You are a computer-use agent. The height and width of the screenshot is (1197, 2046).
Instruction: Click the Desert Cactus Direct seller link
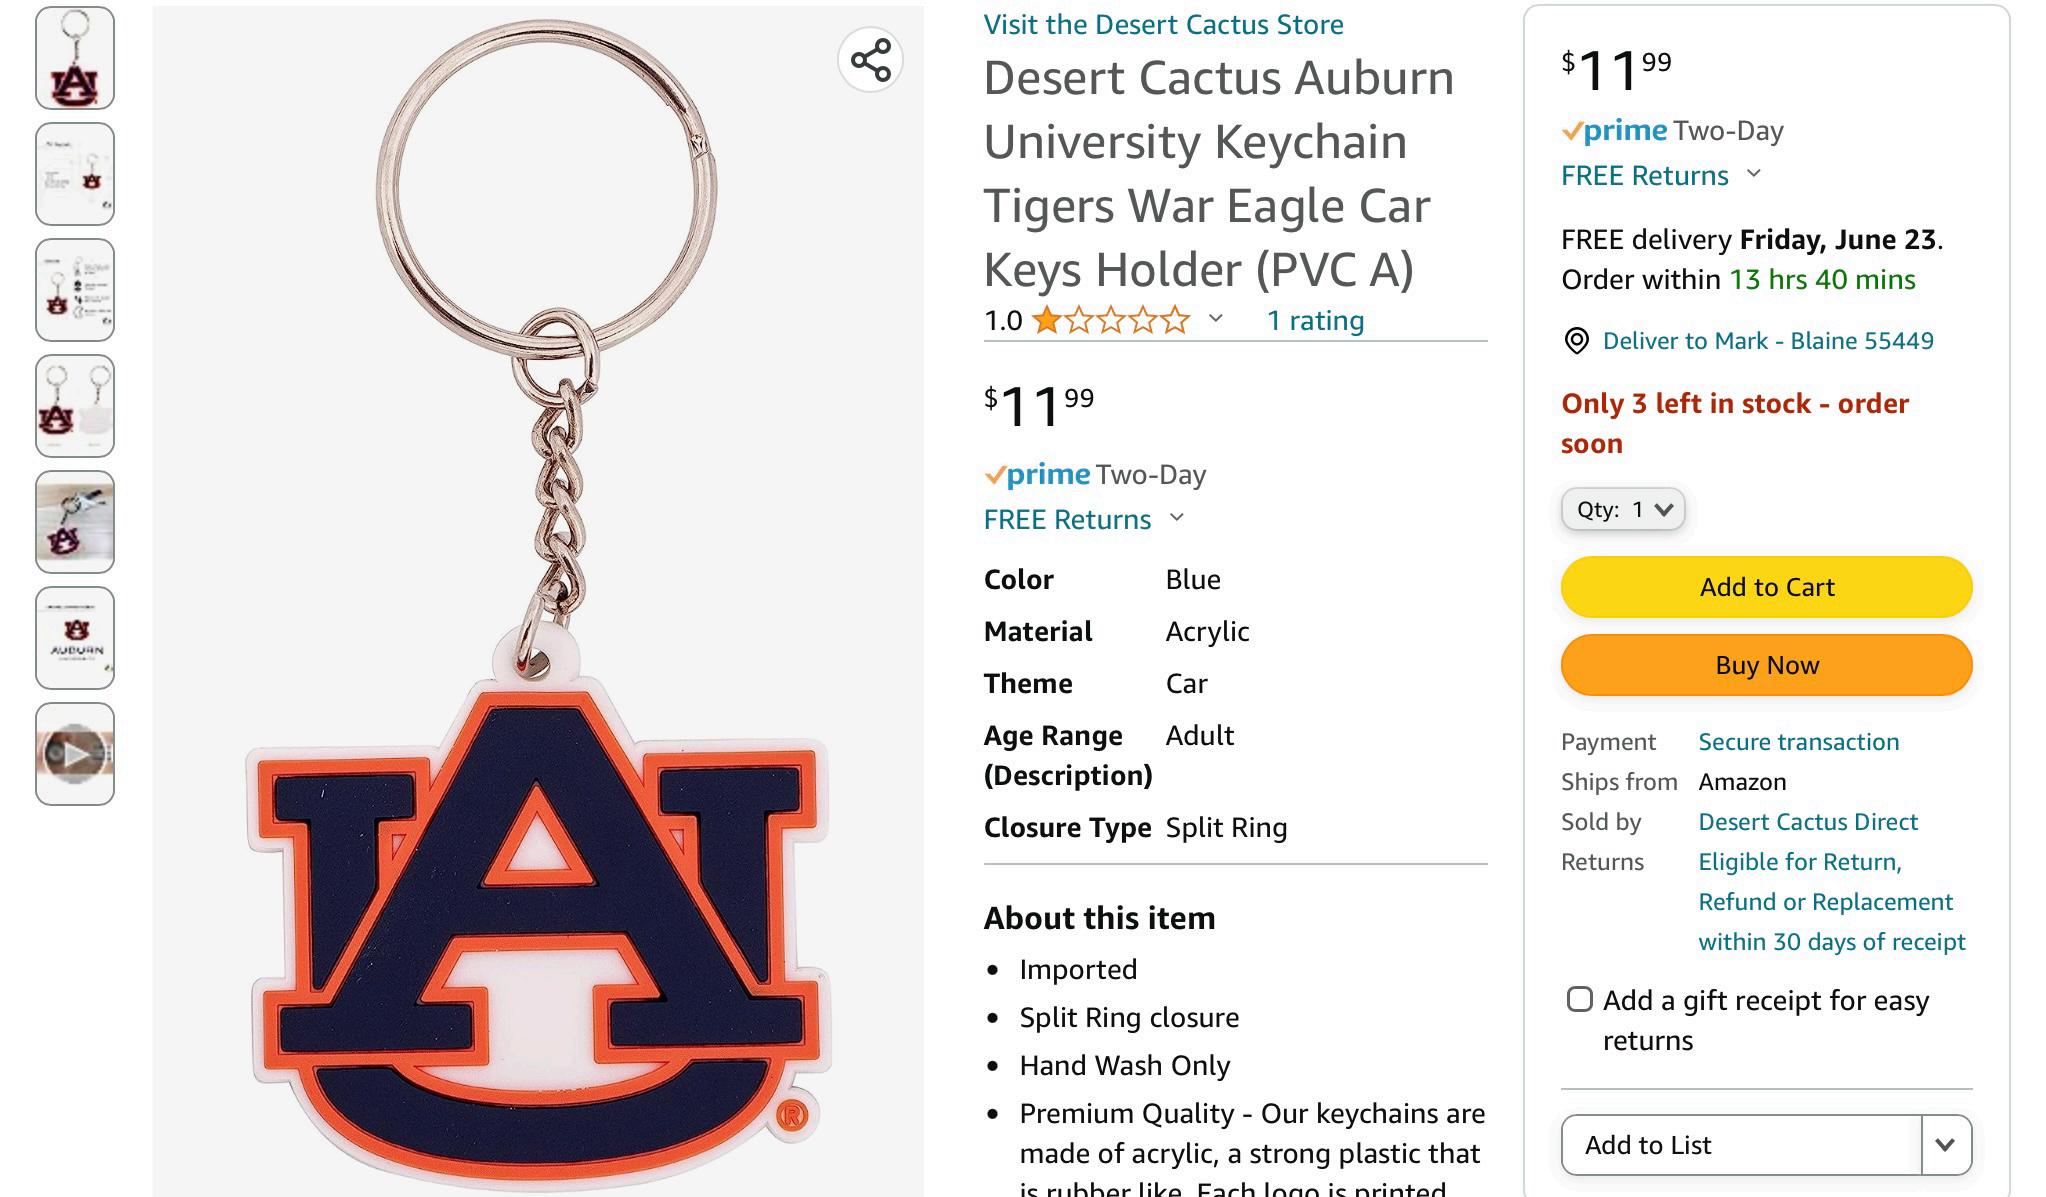point(1807,822)
